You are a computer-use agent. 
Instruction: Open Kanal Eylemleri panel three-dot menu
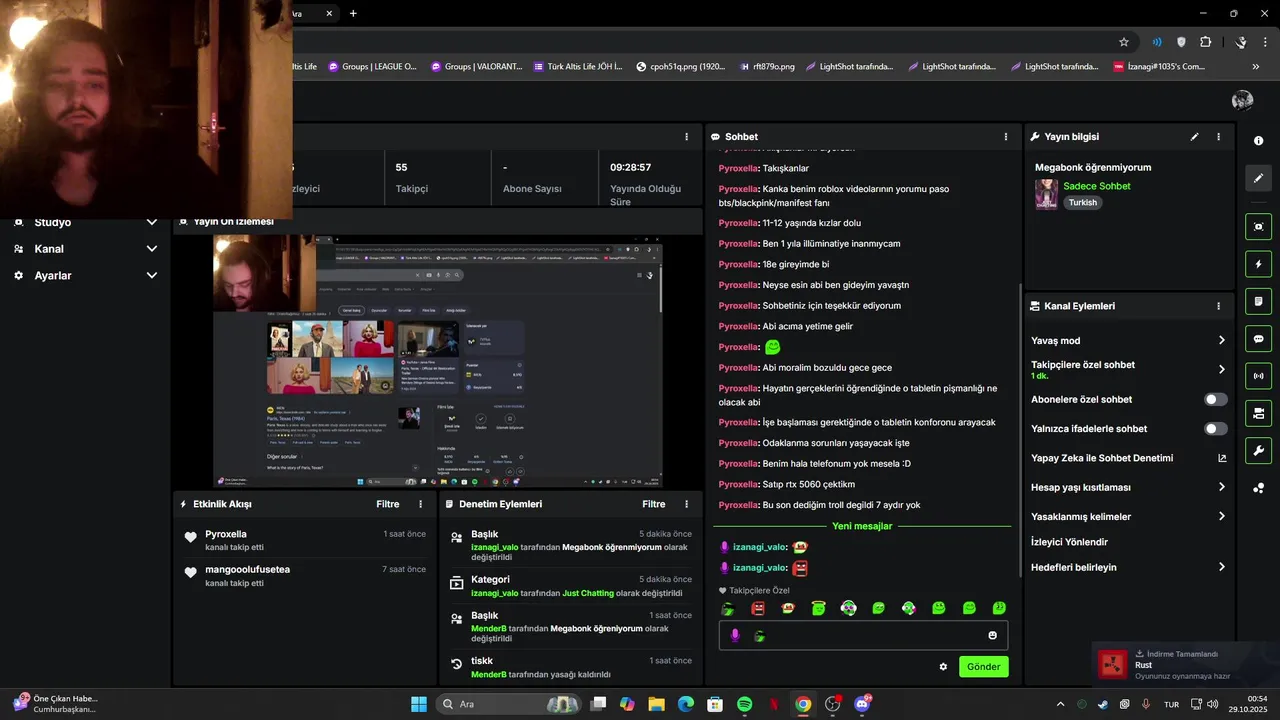pyautogui.click(x=1218, y=306)
